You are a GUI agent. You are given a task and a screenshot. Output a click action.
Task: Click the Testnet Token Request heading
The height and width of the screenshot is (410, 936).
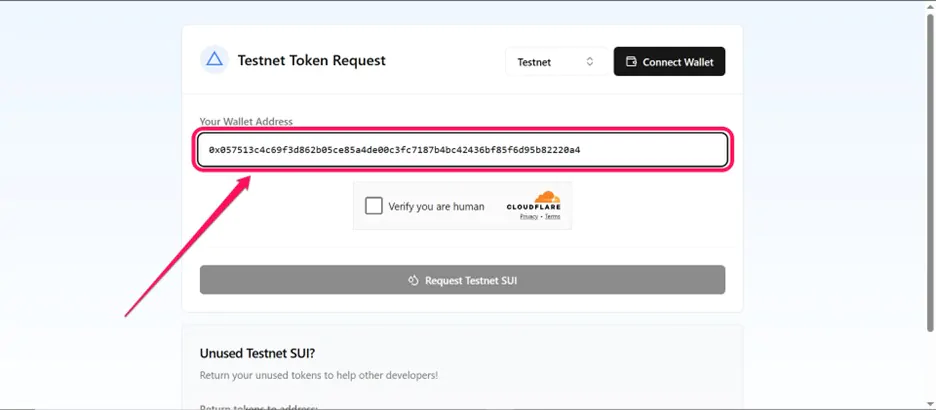point(312,60)
